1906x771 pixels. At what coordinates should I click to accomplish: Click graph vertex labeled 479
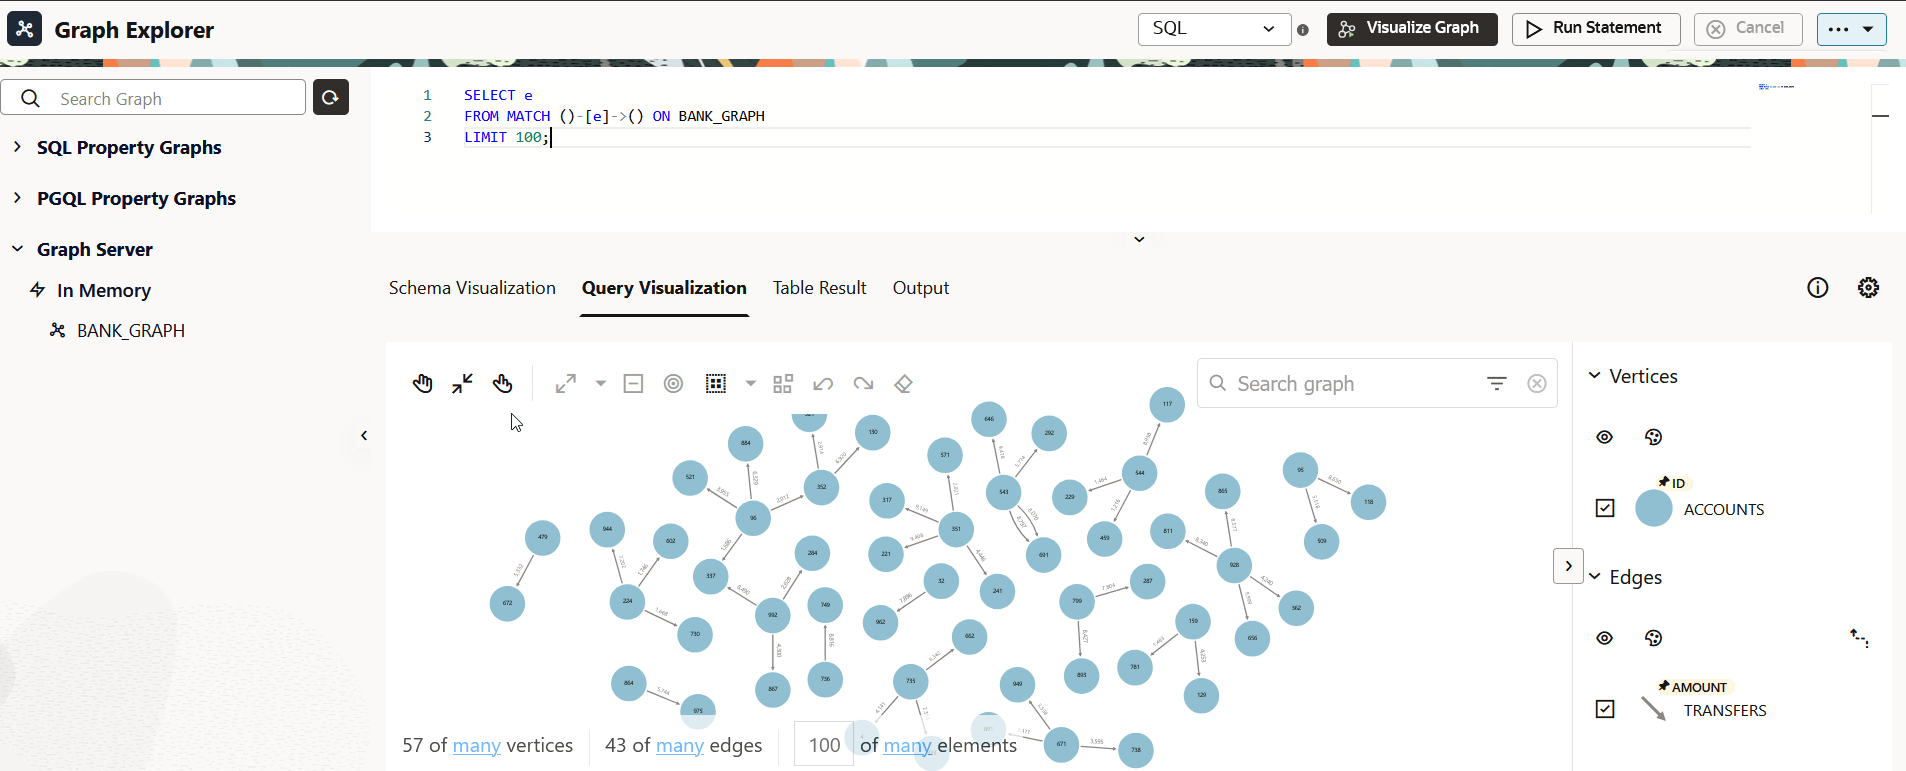point(543,537)
